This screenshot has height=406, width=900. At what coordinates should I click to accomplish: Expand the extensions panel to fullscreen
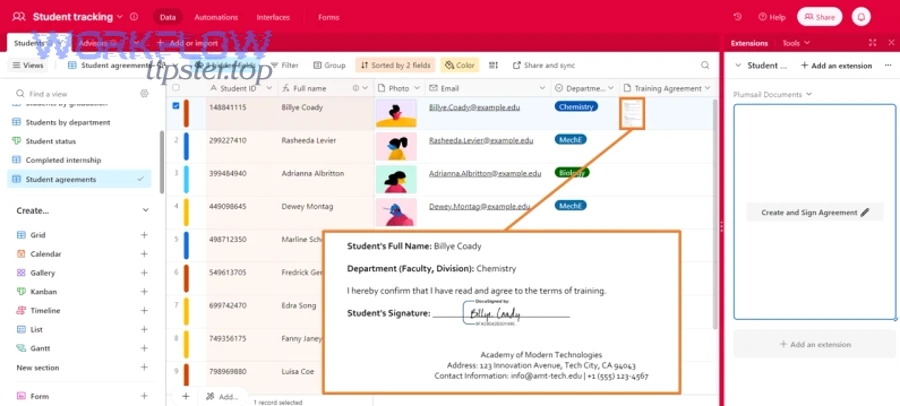[x=873, y=43]
